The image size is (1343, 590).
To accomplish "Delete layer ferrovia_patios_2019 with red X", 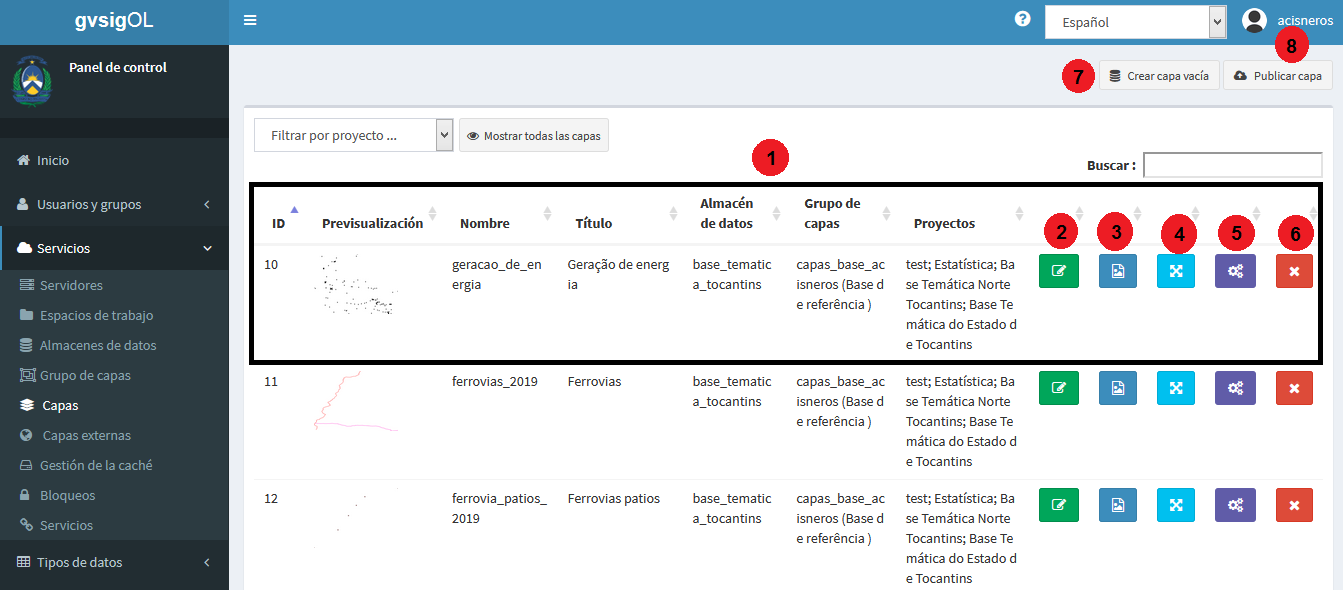I will tap(1294, 505).
